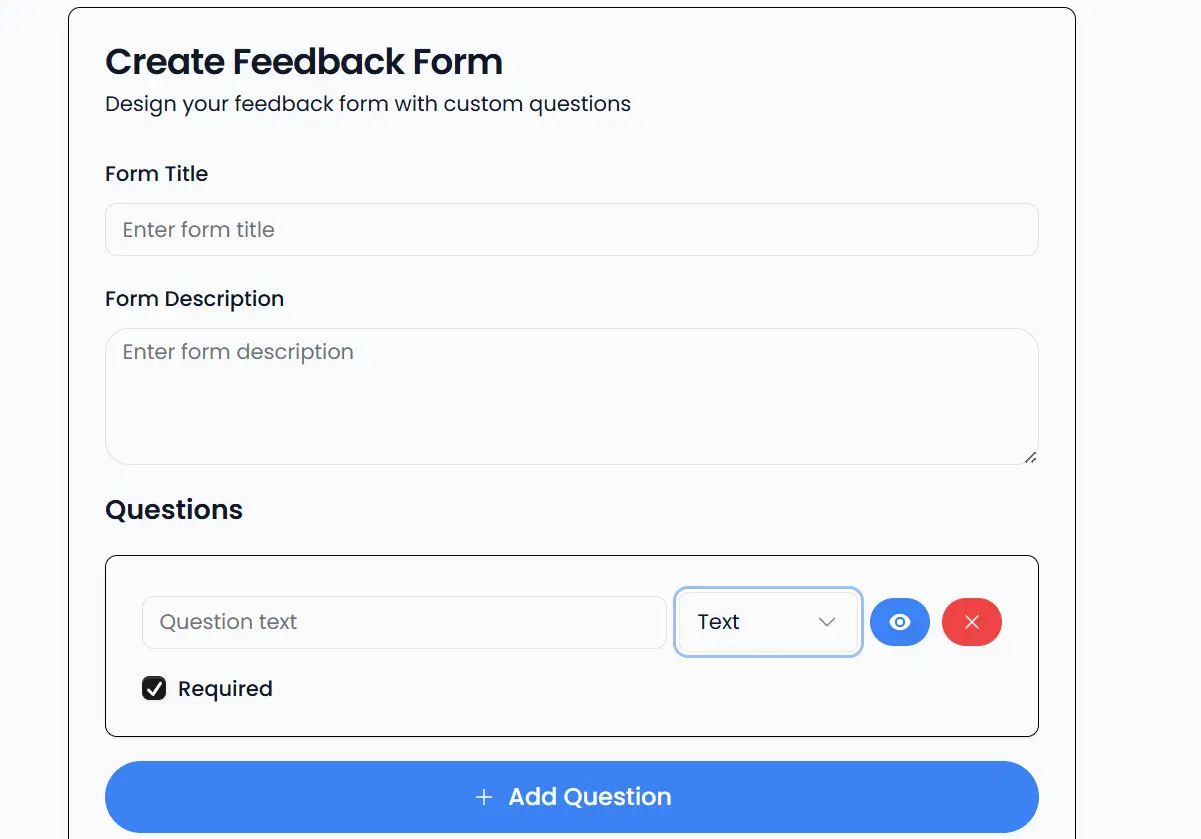Click inside the Enter form title field
Image resolution: width=1201 pixels, height=839 pixels.
572,229
